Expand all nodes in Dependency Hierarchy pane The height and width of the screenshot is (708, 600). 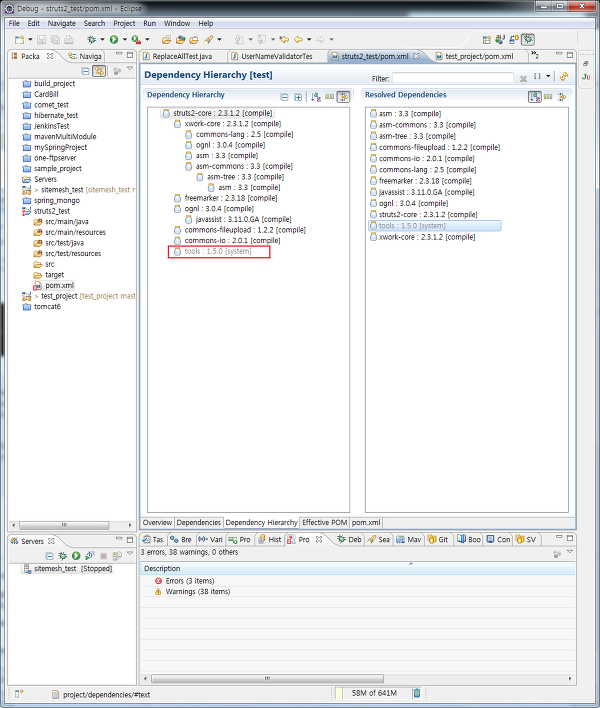tap(298, 97)
